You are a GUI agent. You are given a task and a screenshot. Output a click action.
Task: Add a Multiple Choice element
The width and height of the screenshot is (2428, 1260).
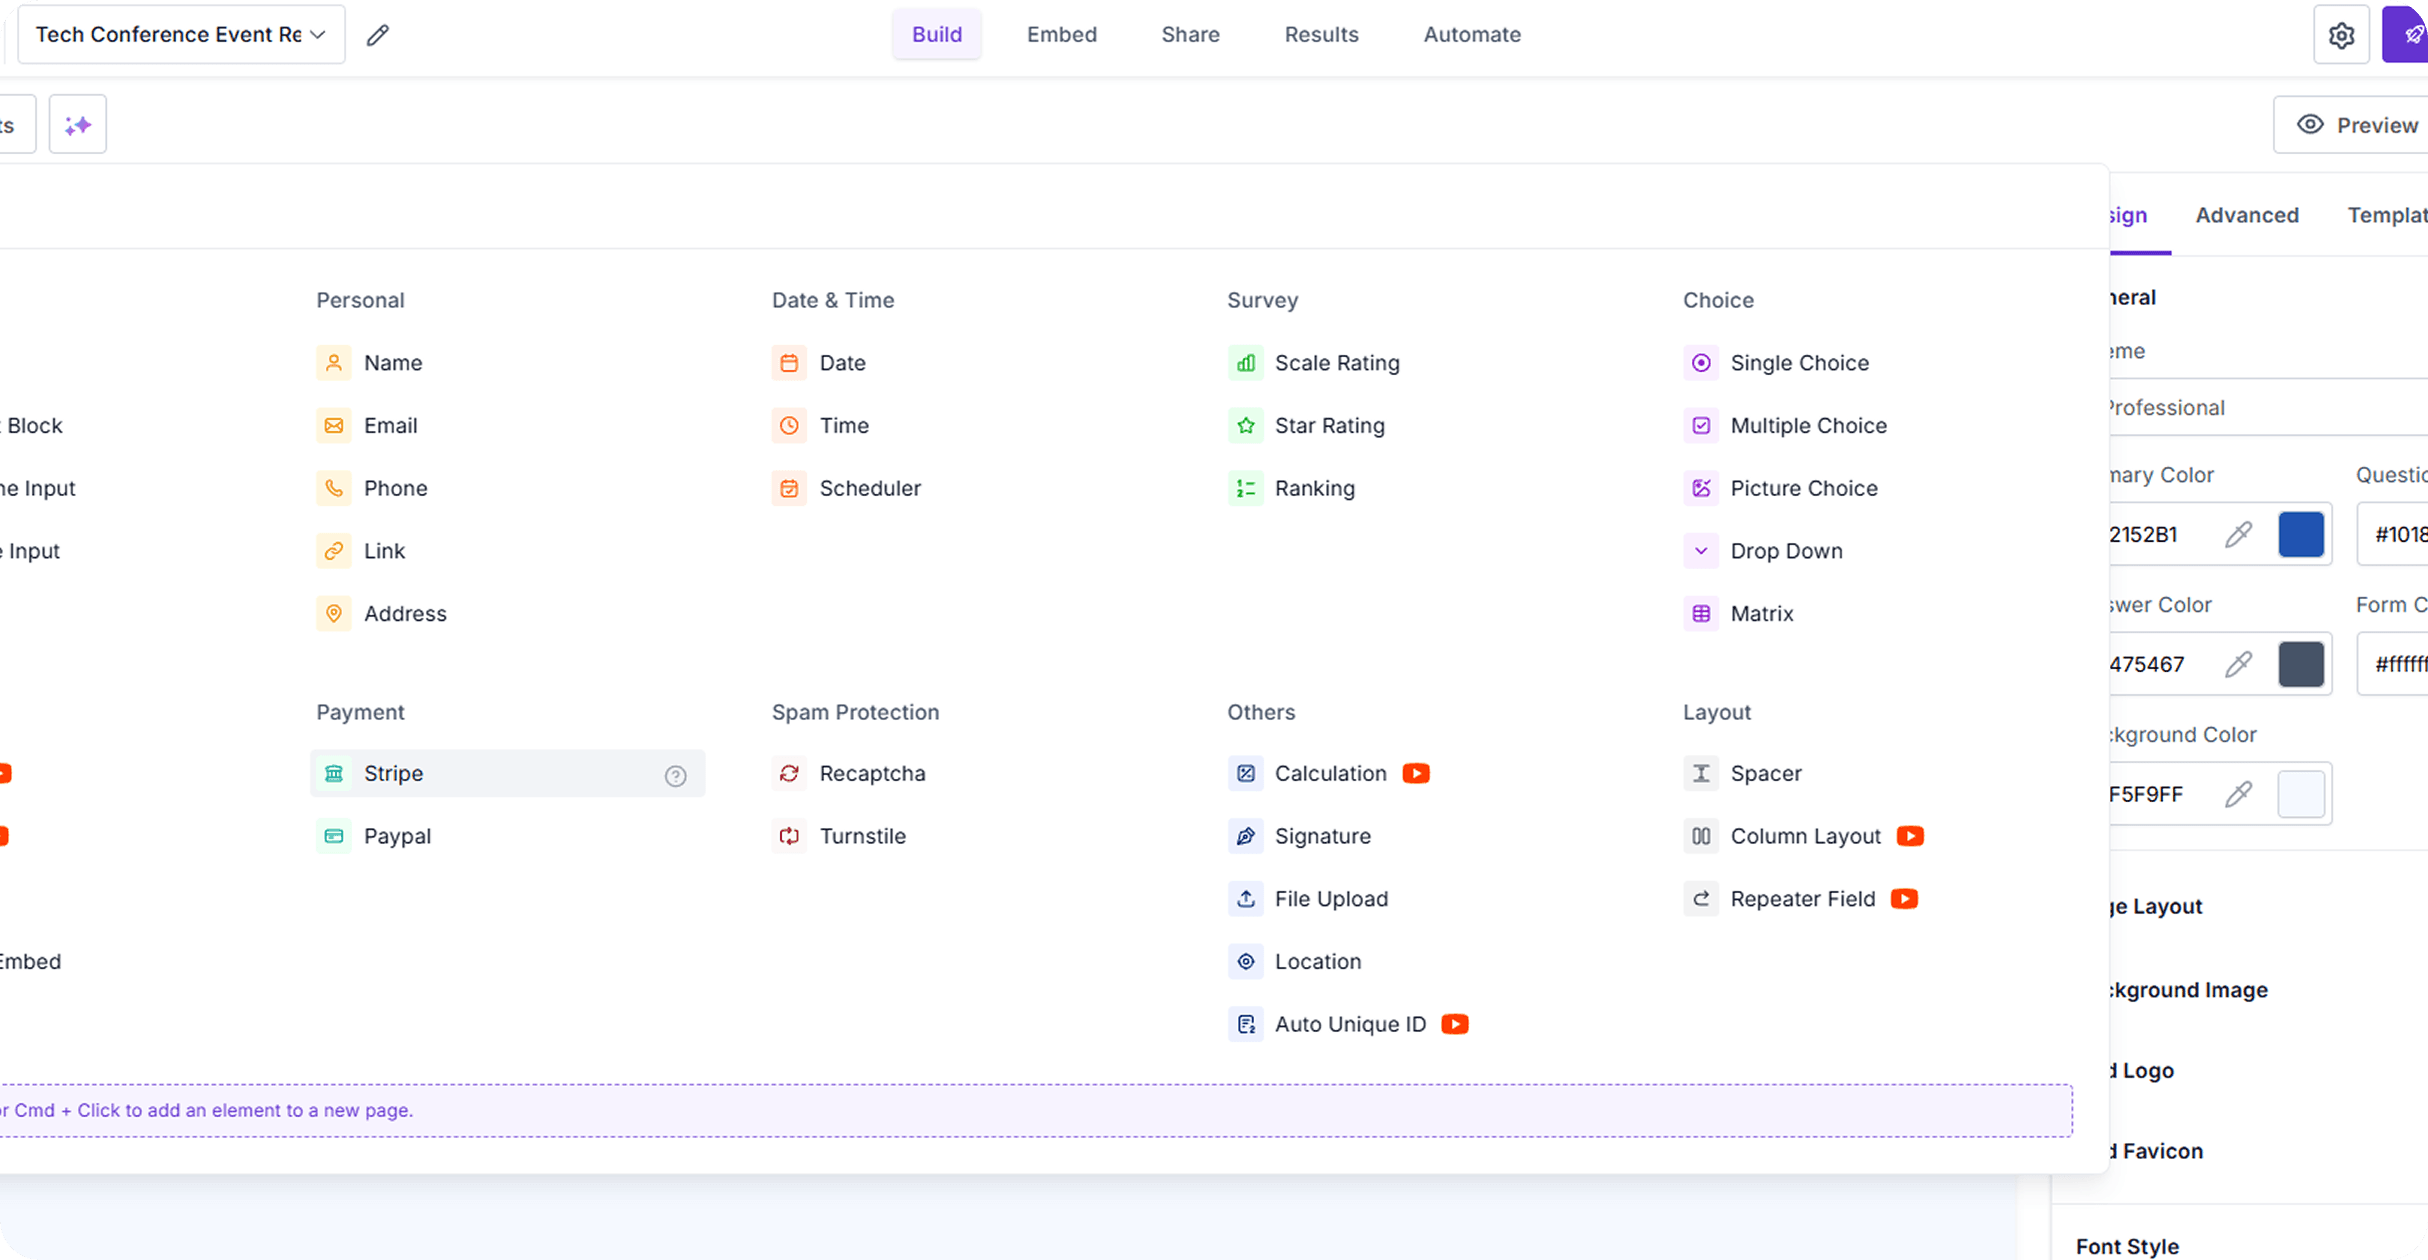1807,426
